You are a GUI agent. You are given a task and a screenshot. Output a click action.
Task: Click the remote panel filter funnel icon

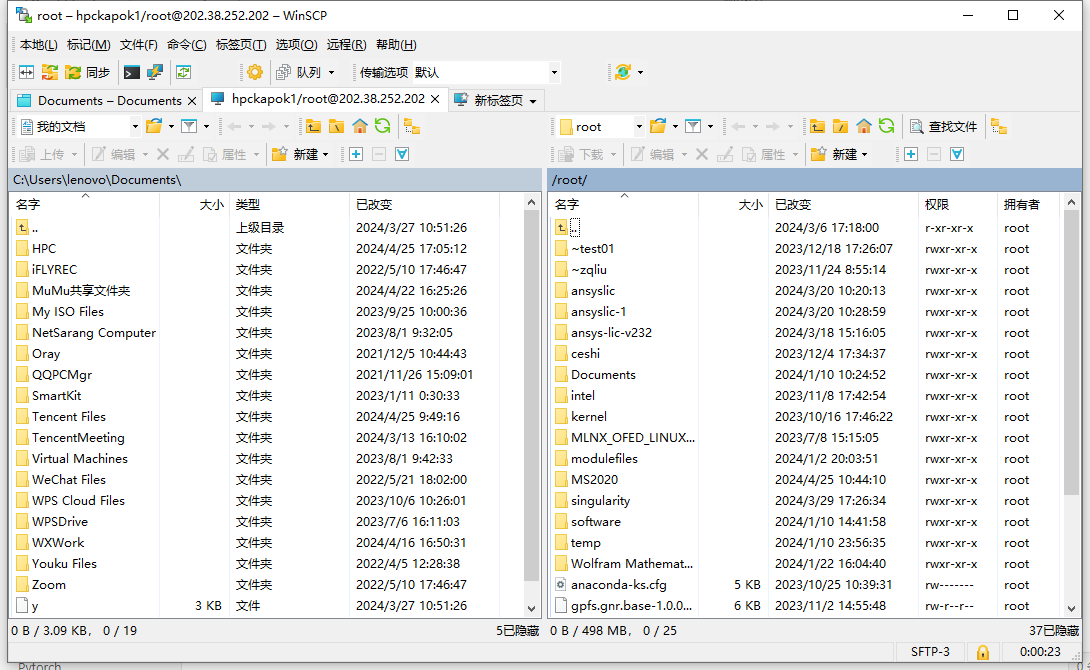(x=693, y=126)
